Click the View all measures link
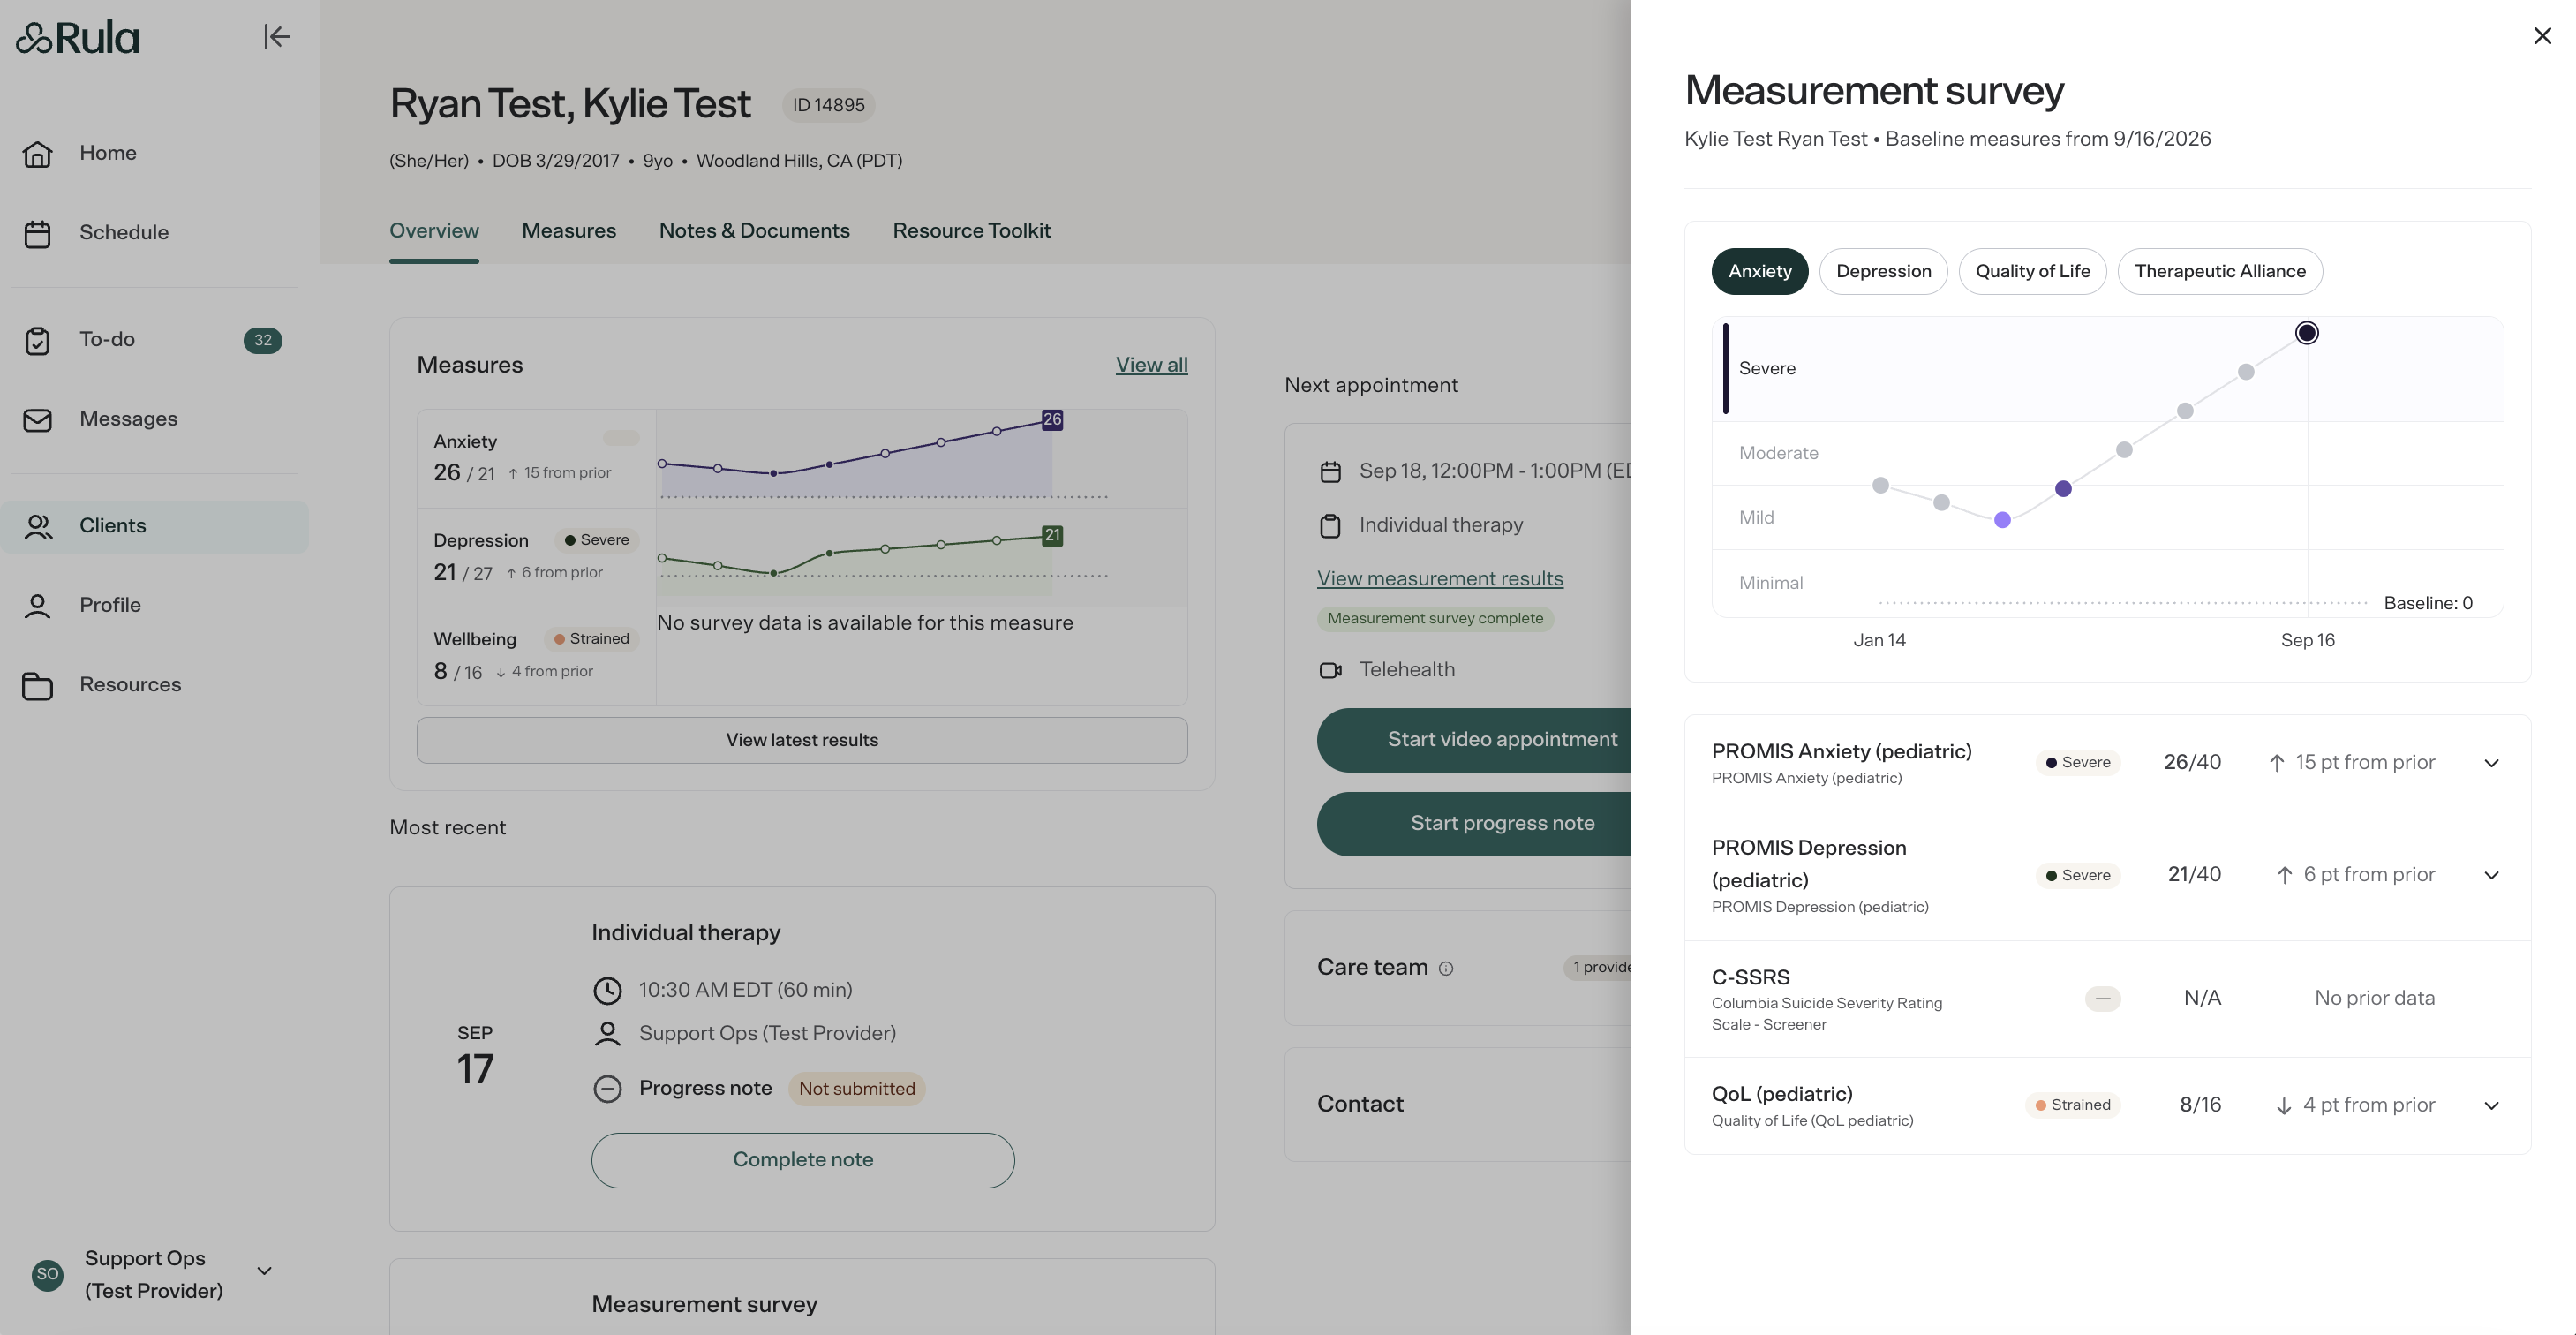This screenshot has width=2576, height=1335. [x=1151, y=365]
